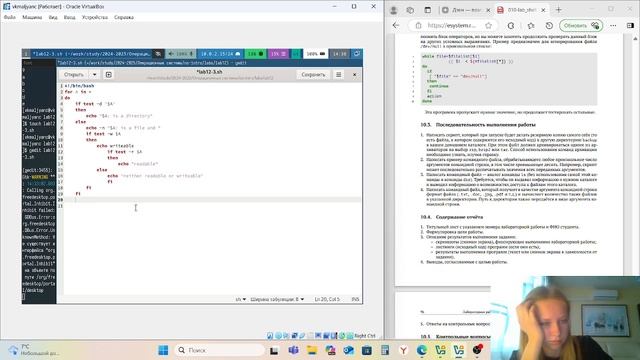Click the INS insert mode indicator
This screenshot has height=360, width=640.
pos(355,299)
